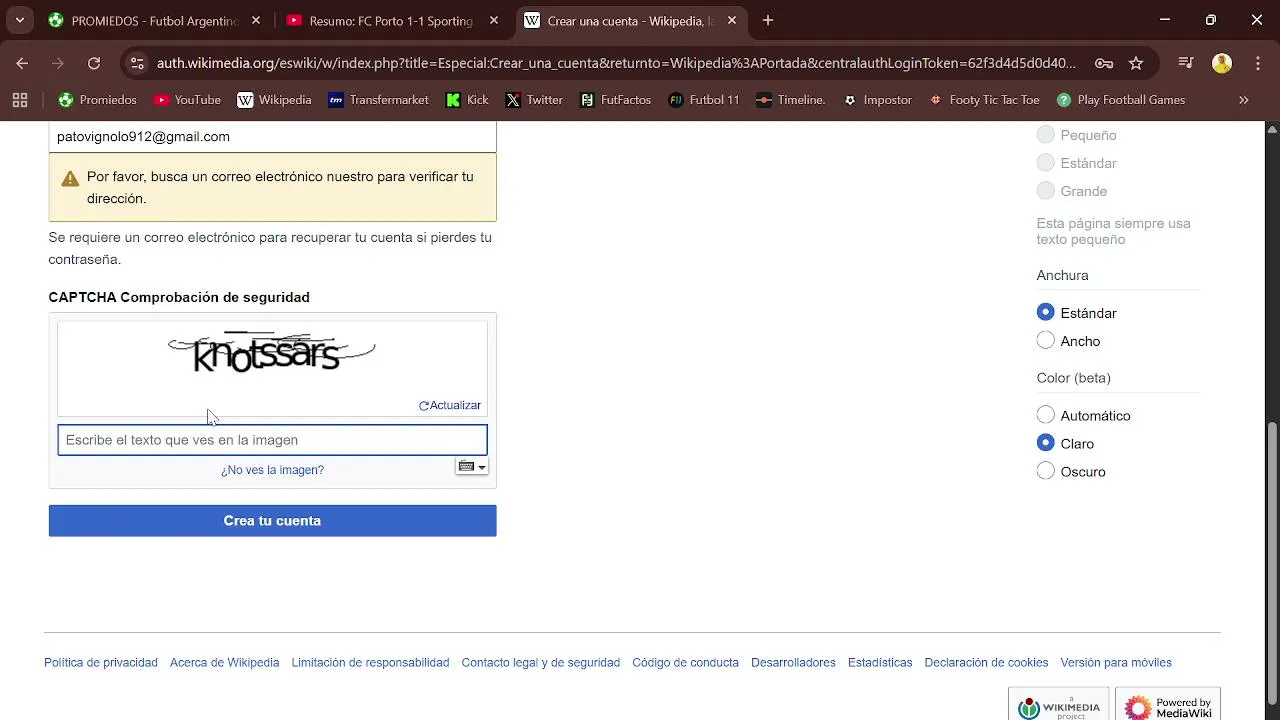This screenshot has width=1280, height=720.
Task: Open the Timeline bookmark
Action: pos(790,100)
